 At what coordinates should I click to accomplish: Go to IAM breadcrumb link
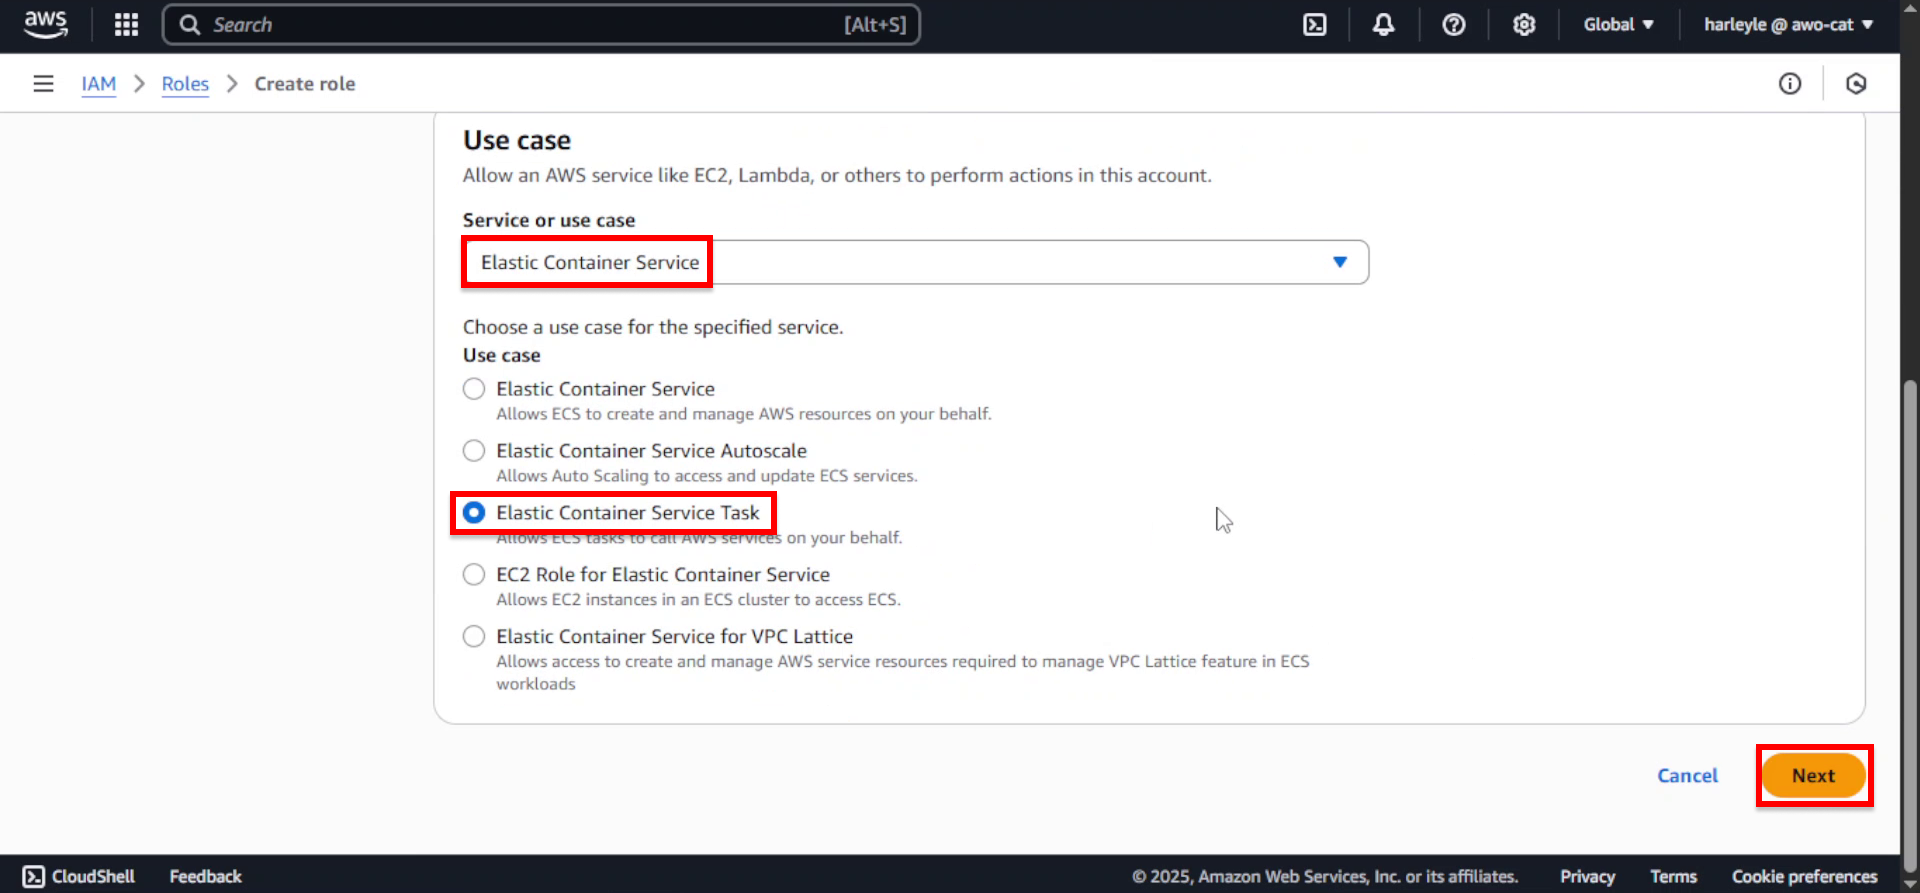[x=99, y=84]
